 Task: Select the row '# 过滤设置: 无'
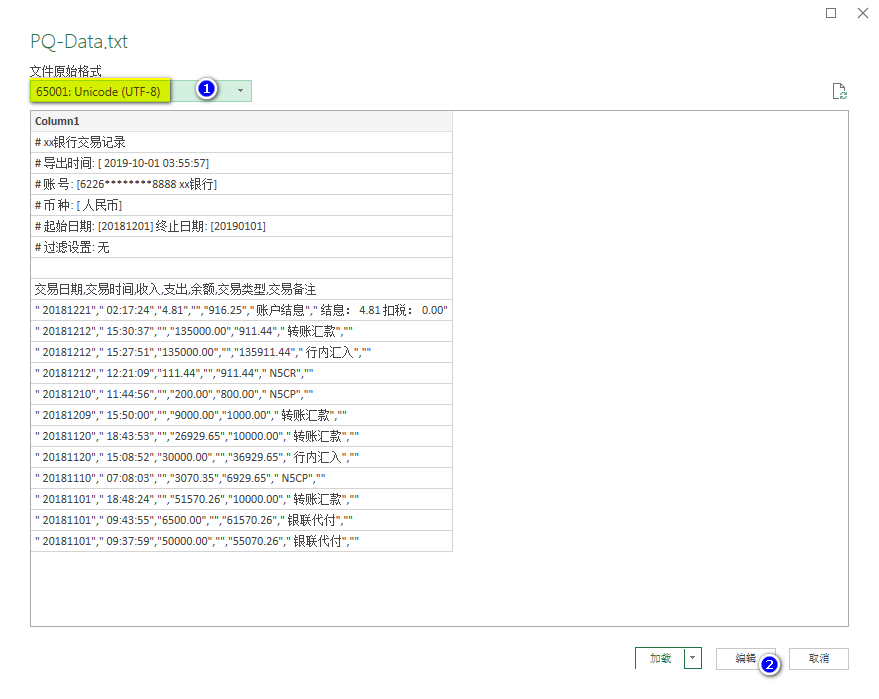[241, 247]
